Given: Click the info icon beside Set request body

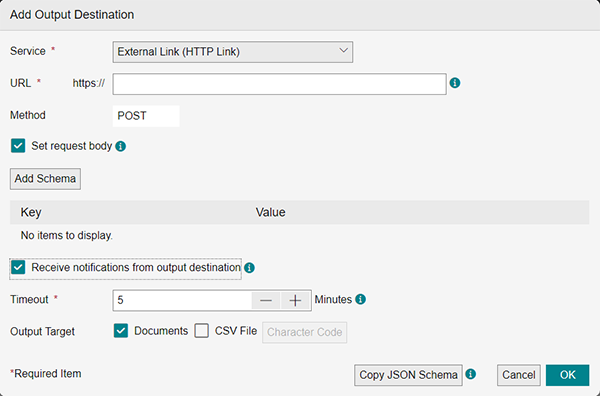Looking at the screenshot, I should [121, 146].
